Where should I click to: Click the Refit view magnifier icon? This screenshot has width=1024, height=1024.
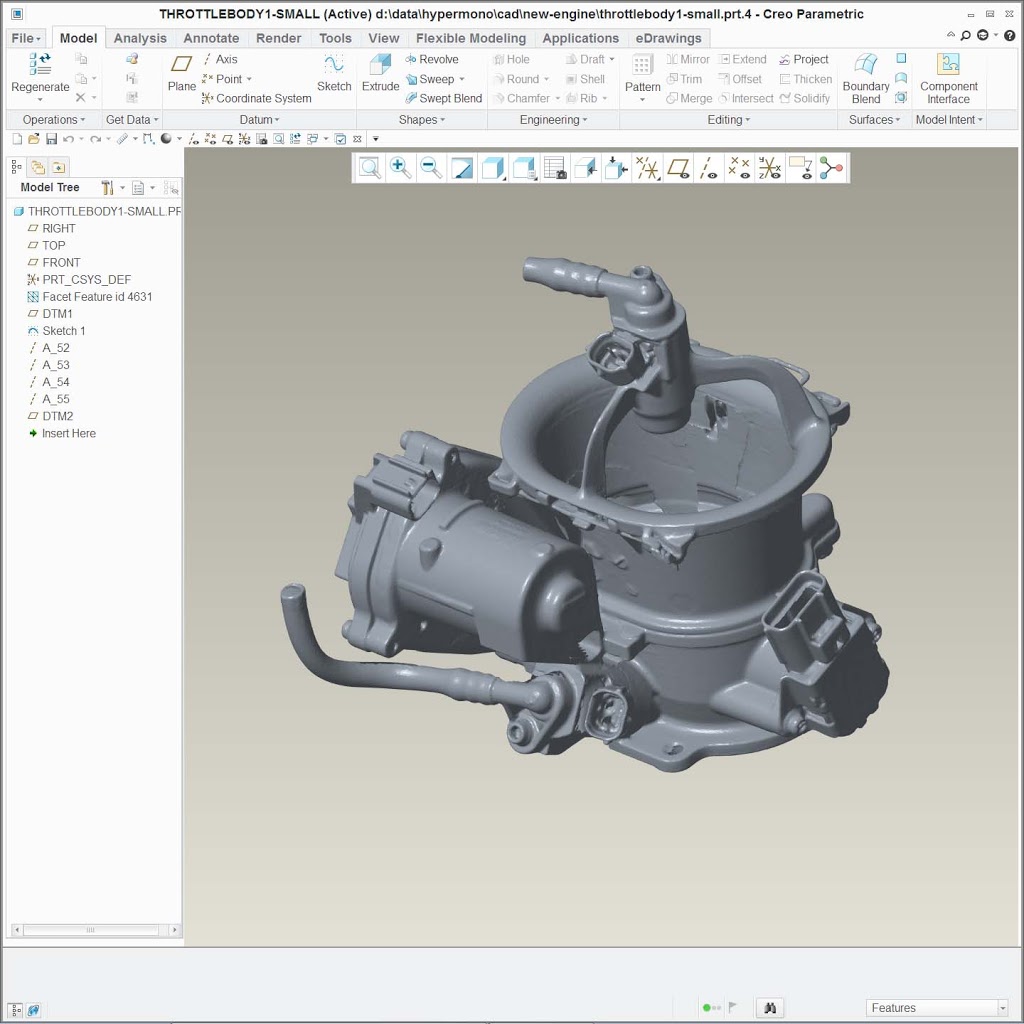370,168
